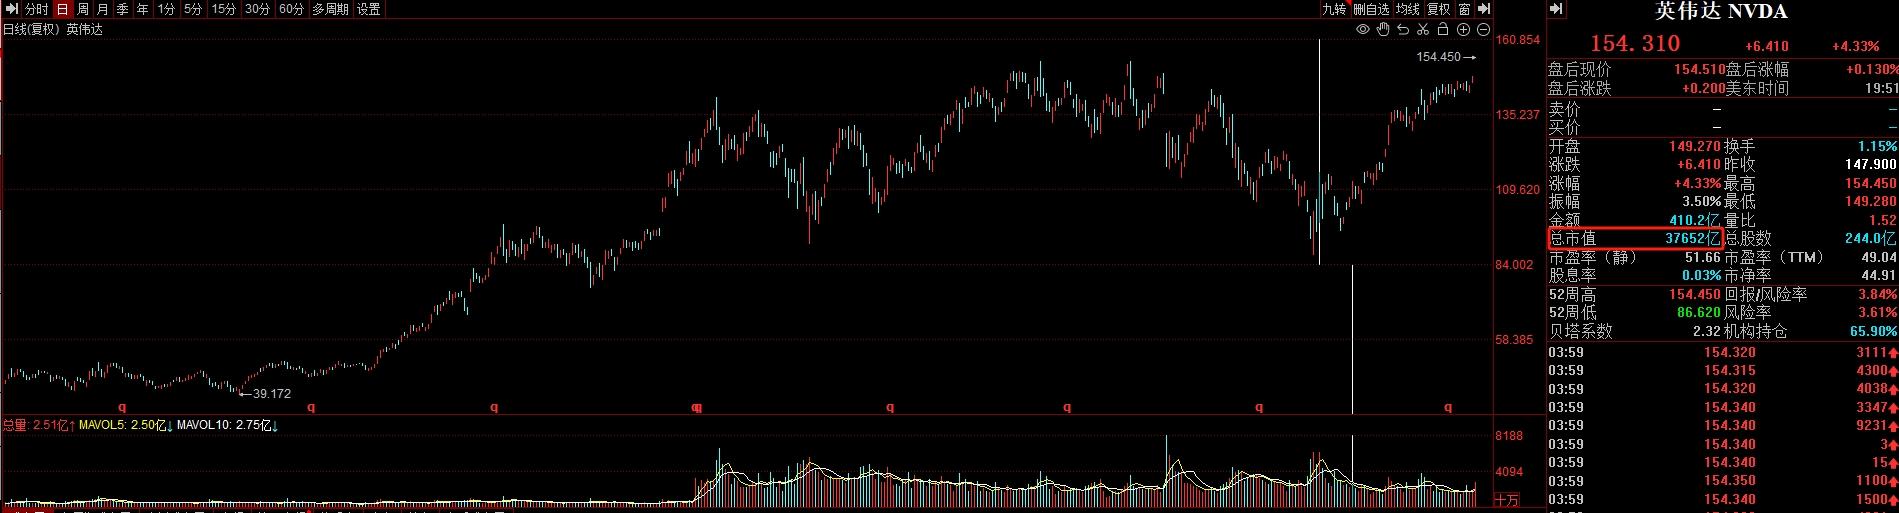Click the MAVOL5: 2.50亿 indicator label
The image size is (1899, 513).
[x=127, y=426]
